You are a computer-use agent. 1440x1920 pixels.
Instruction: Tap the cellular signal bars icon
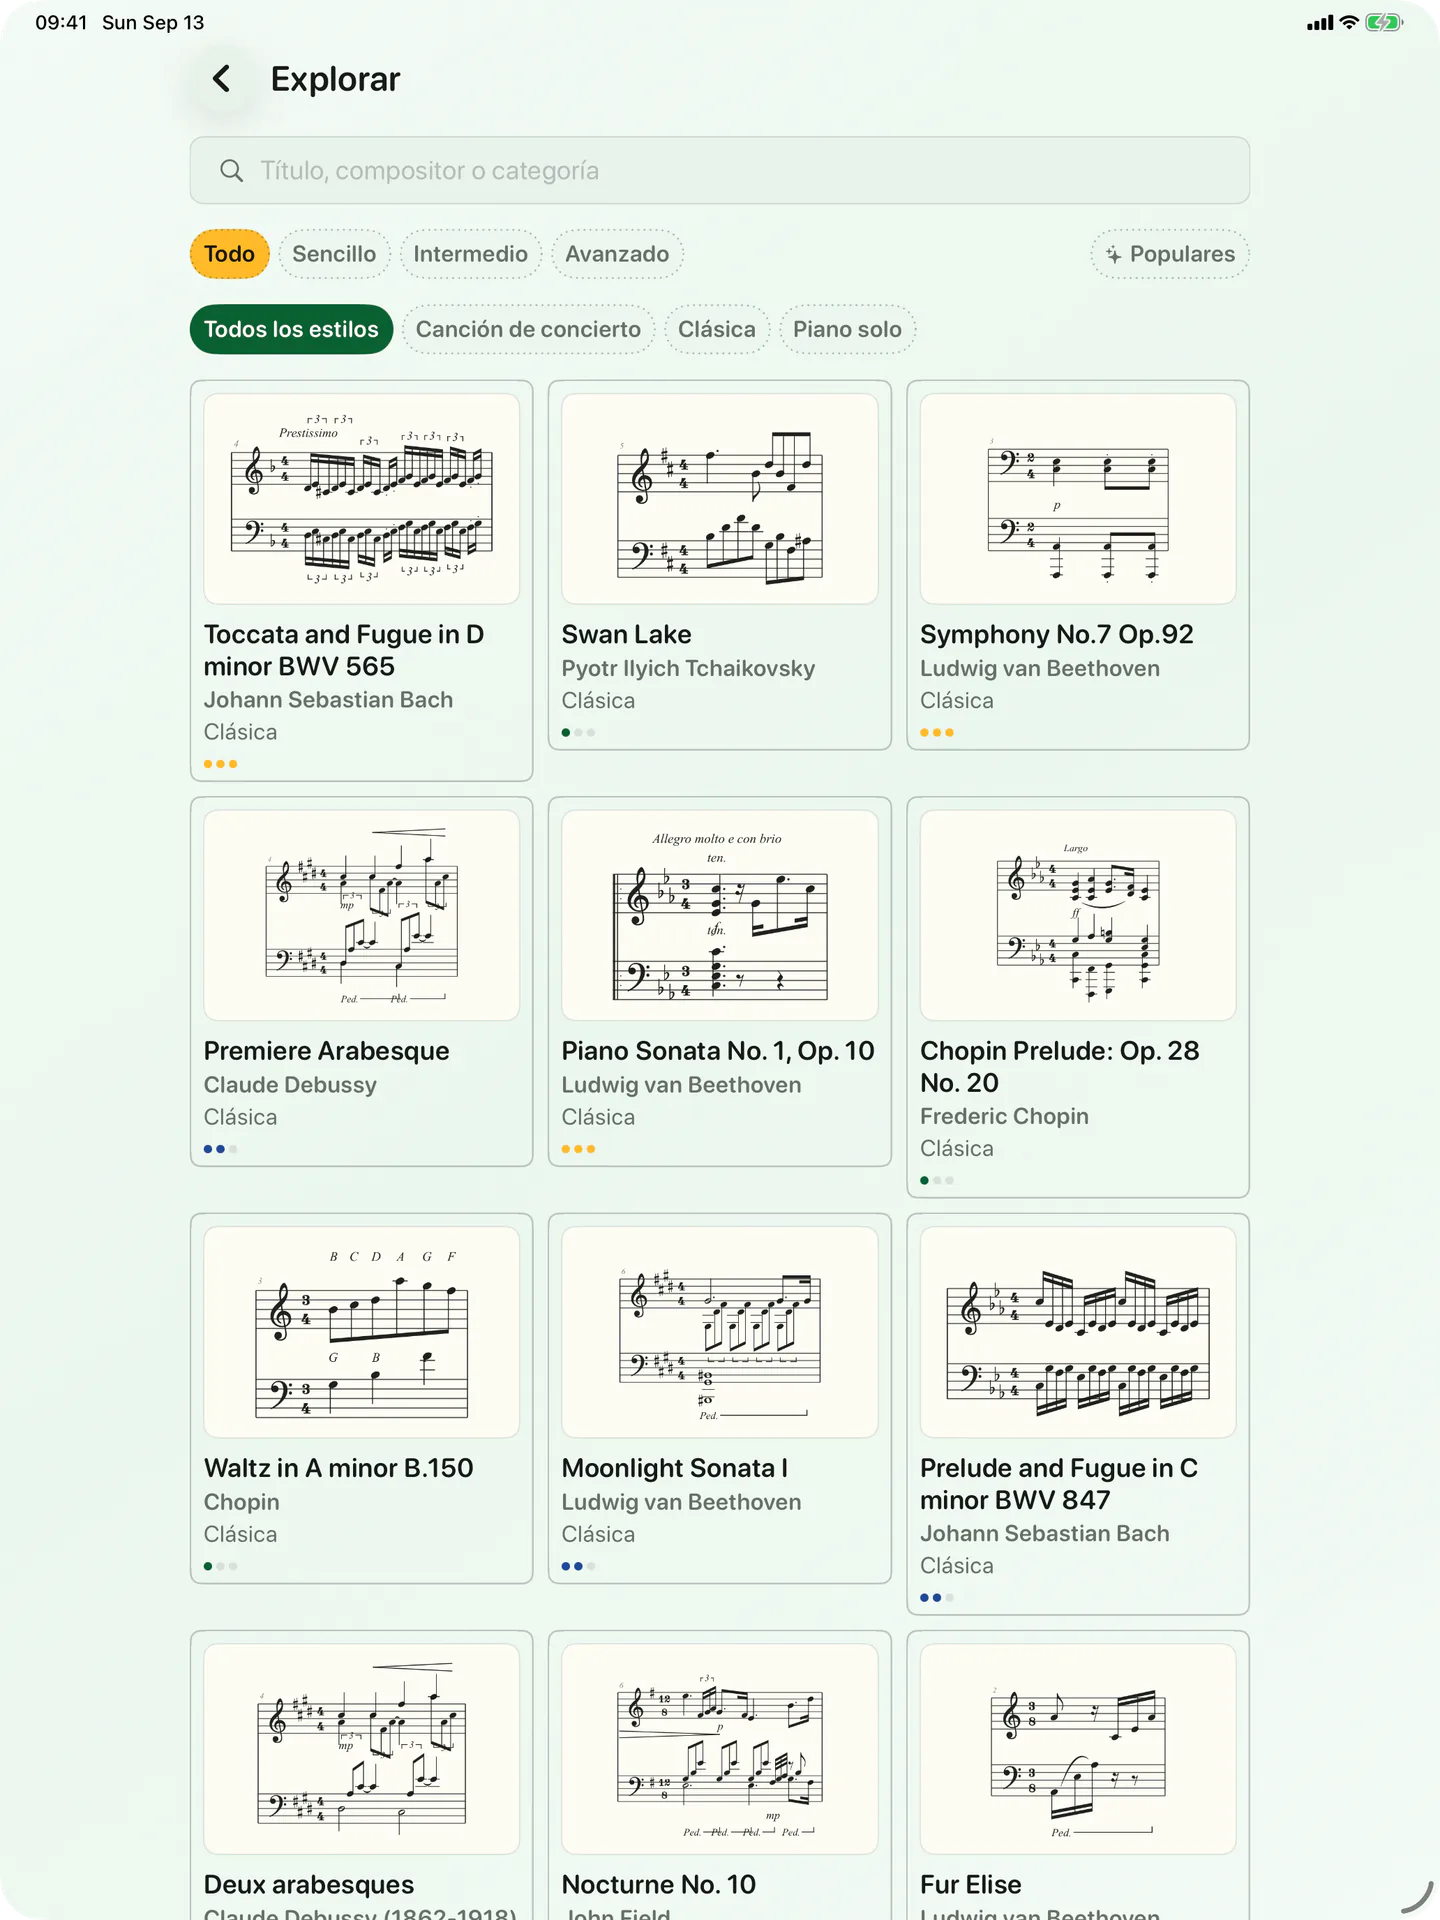coord(1320,23)
